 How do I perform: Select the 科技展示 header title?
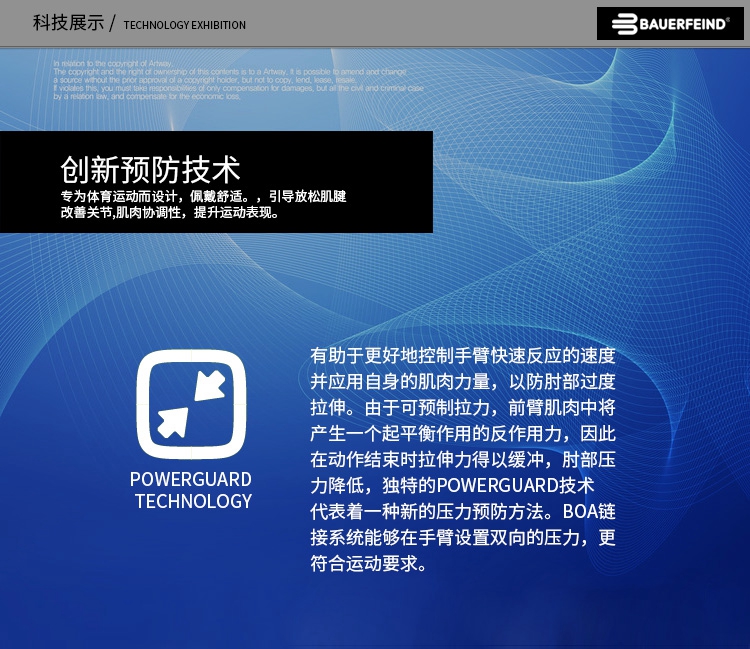(68, 23)
